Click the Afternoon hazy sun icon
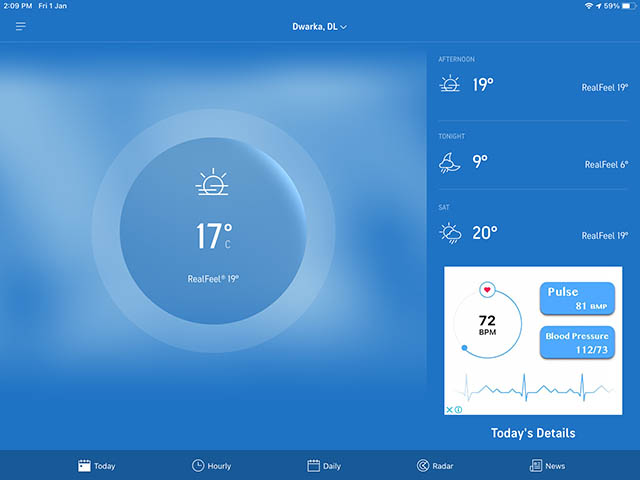The height and width of the screenshot is (480, 640). point(449,84)
